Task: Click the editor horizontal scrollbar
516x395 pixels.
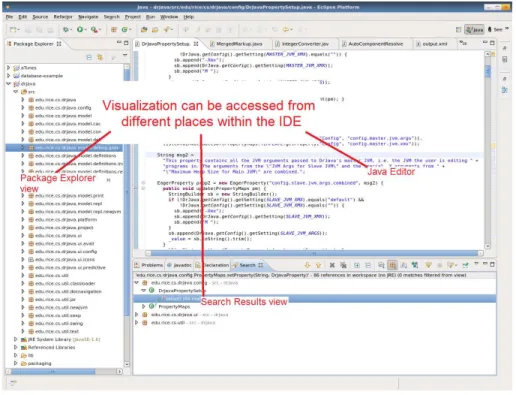Action: (x=313, y=253)
